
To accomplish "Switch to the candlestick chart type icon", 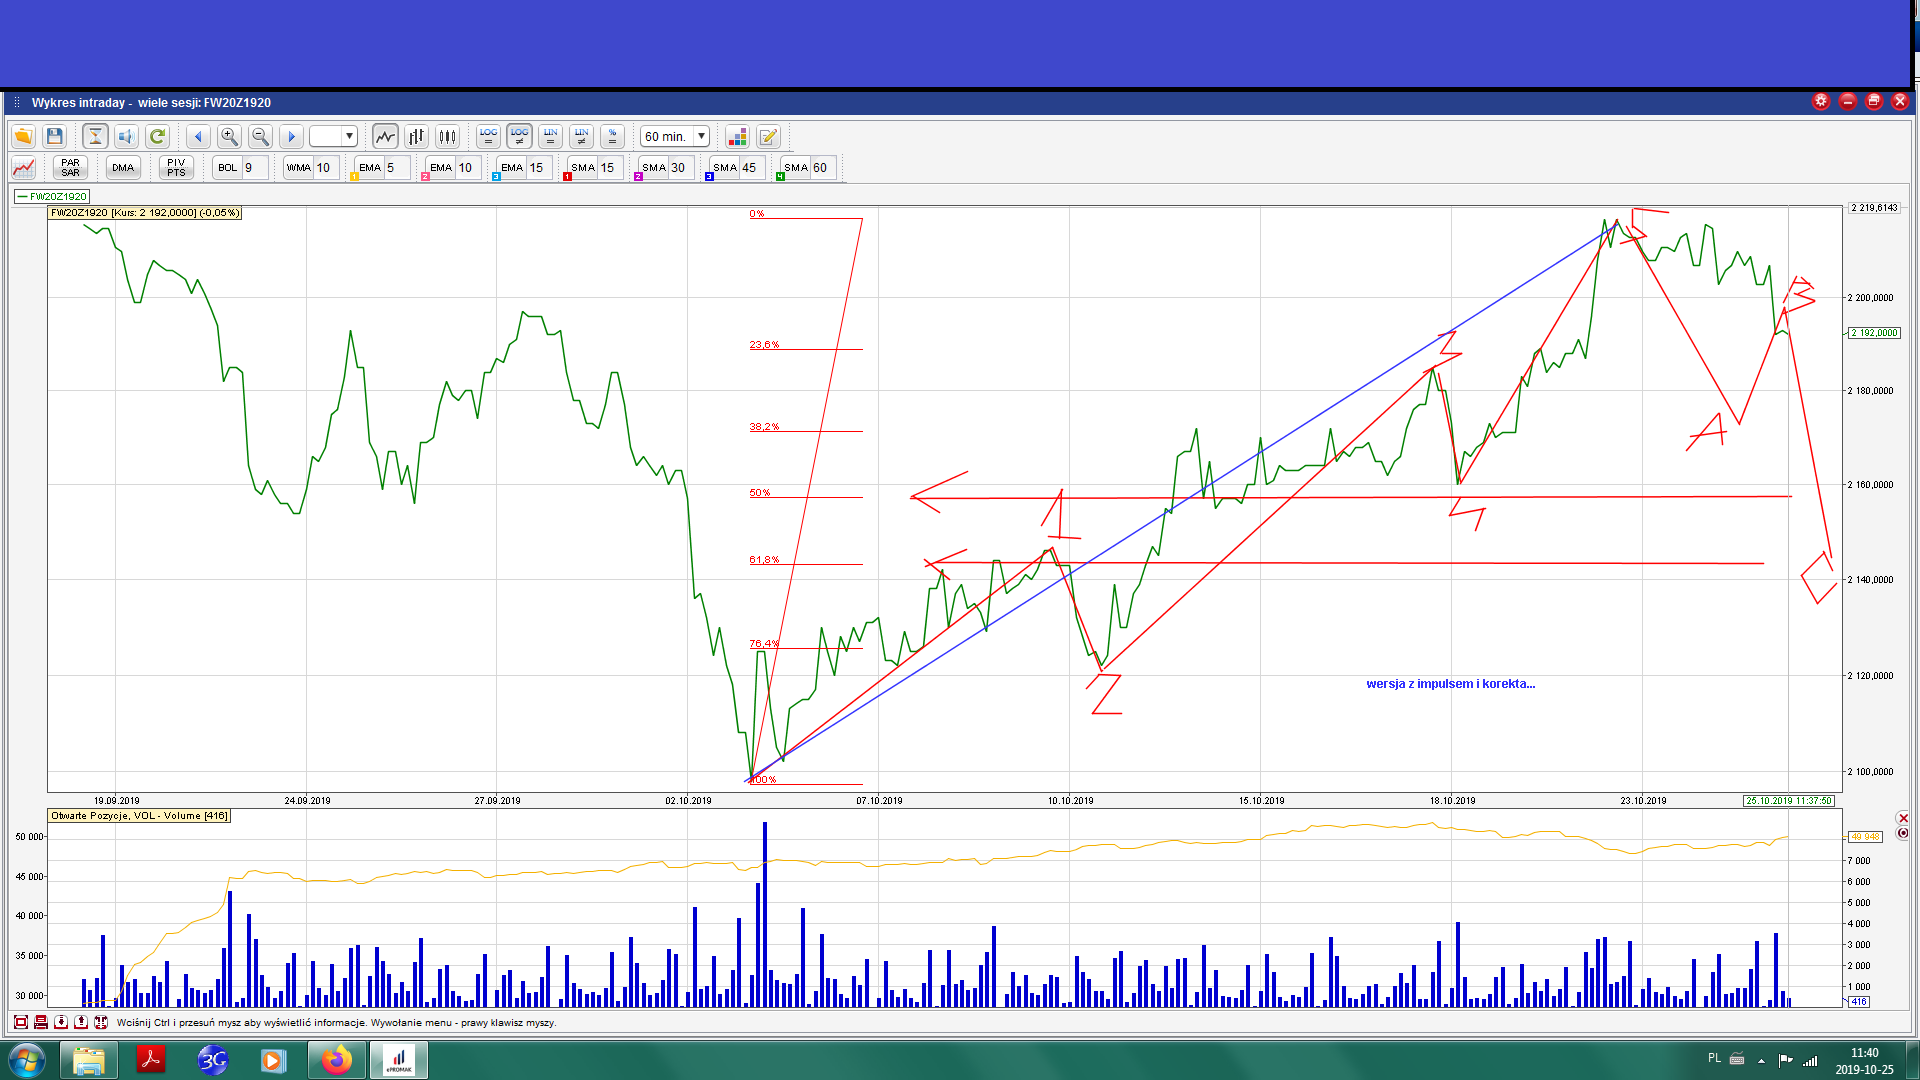I will [447, 136].
